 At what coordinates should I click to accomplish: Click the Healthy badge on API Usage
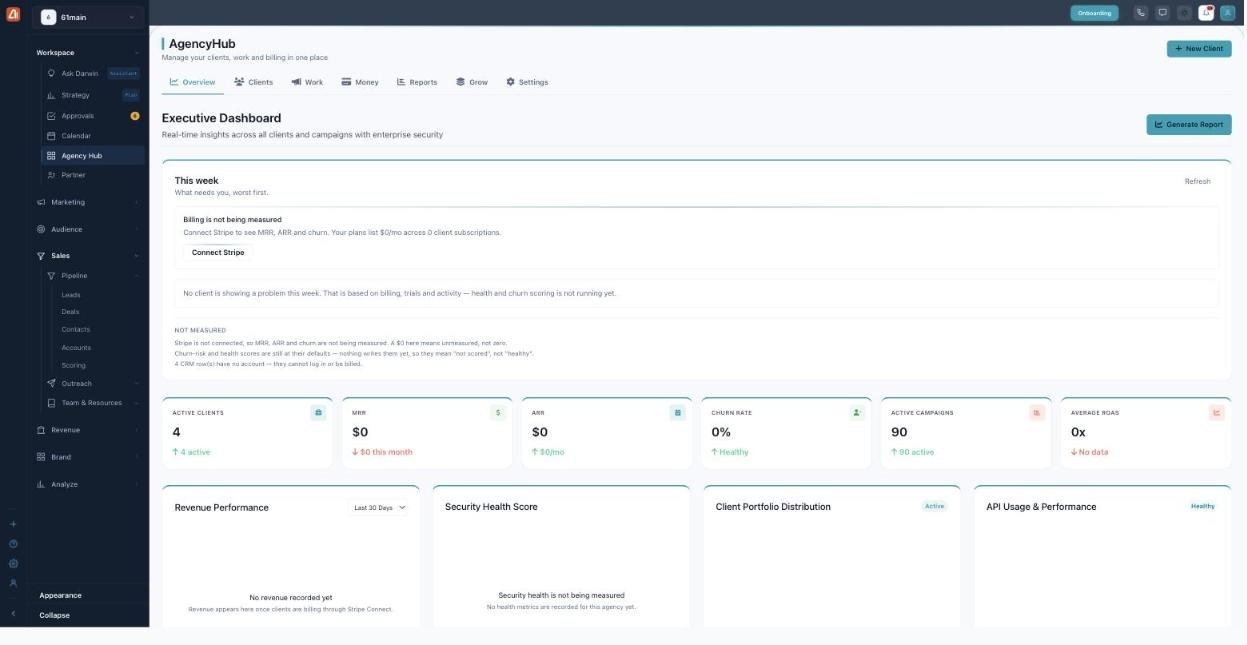click(x=1203, y=506)
